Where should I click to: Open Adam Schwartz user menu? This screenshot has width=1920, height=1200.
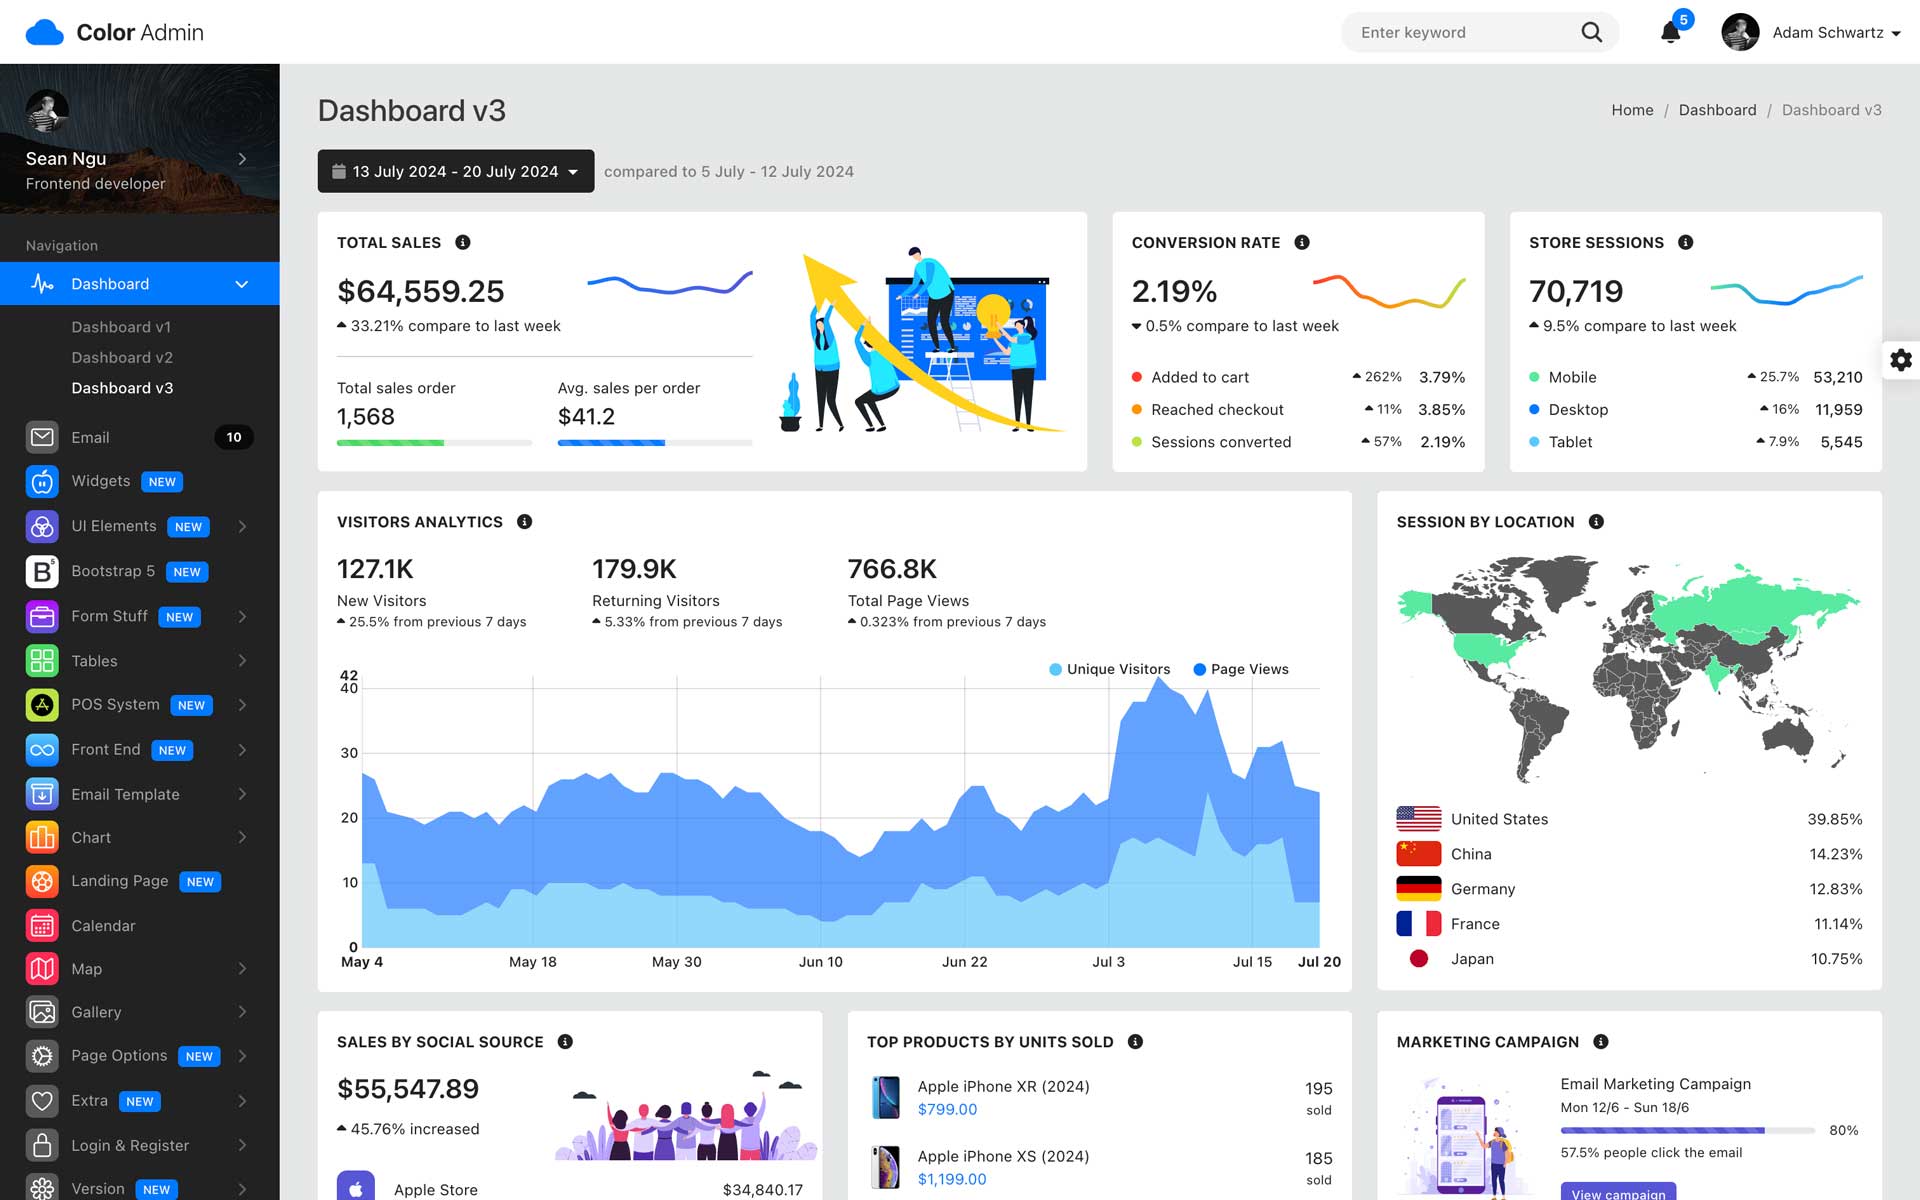(x=1810, y=33)
